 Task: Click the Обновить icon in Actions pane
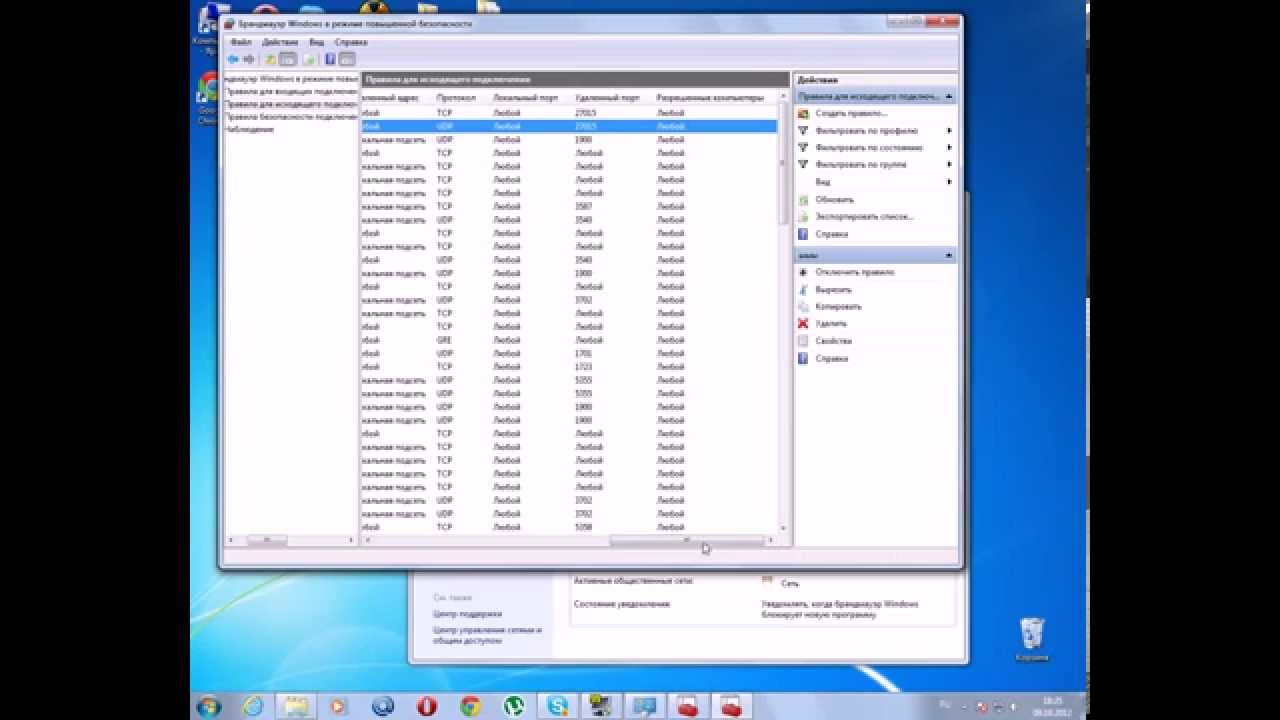pos(803,199)
